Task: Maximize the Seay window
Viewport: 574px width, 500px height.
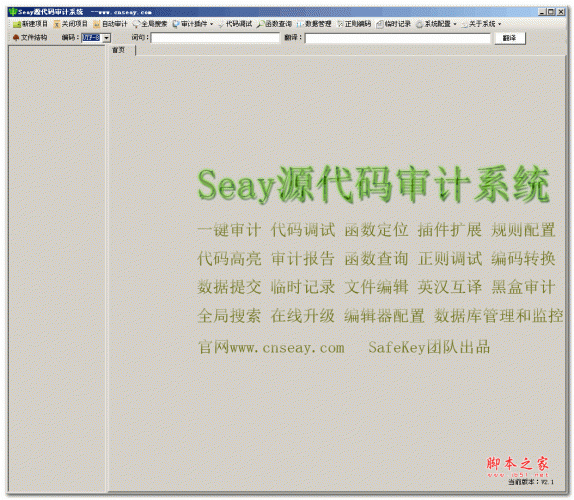Action: (x=551, y=12)
